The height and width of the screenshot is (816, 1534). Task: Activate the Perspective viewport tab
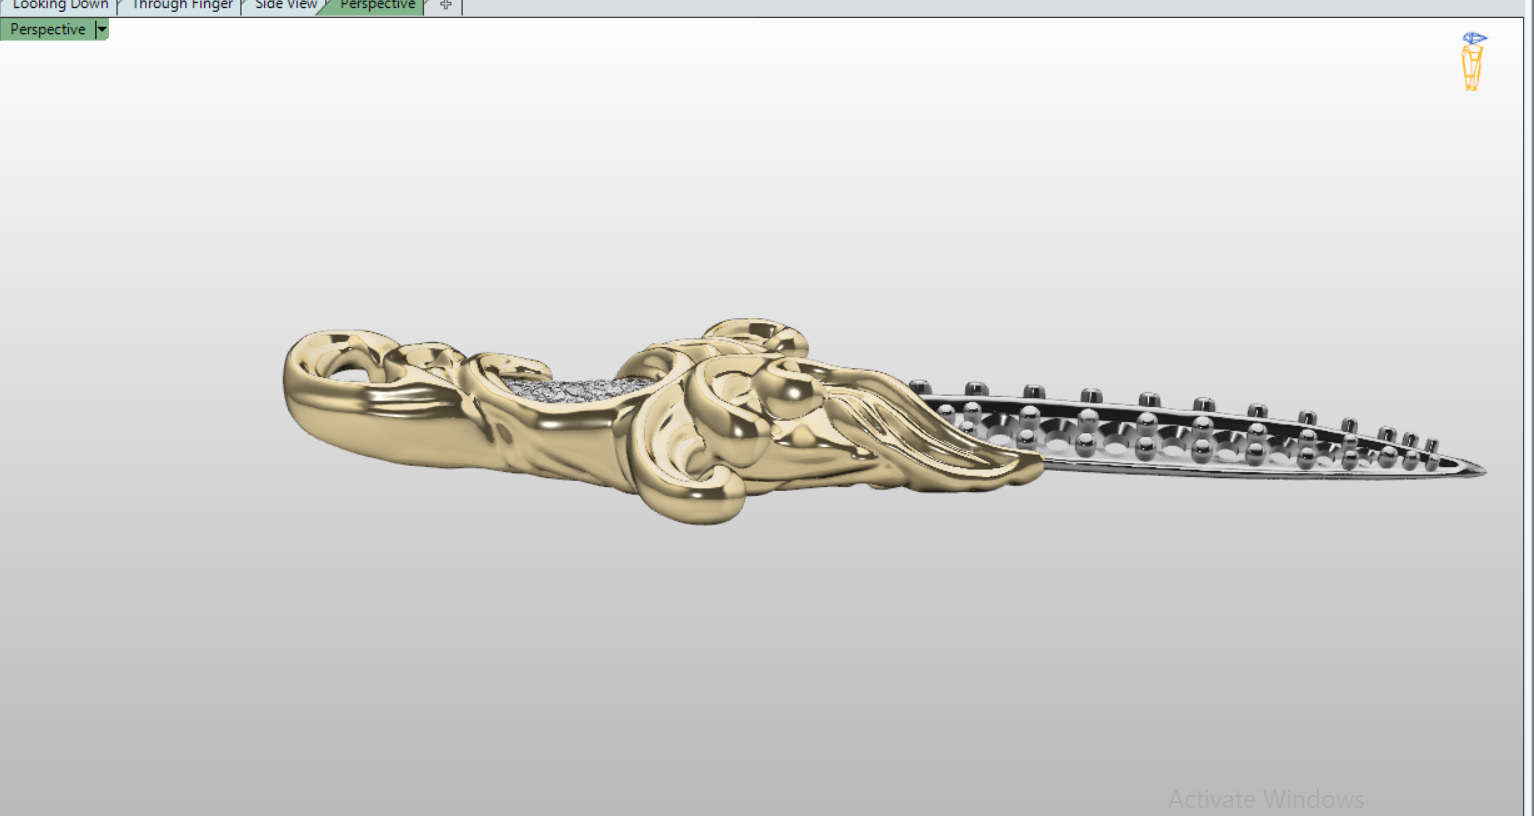(377, 6)
